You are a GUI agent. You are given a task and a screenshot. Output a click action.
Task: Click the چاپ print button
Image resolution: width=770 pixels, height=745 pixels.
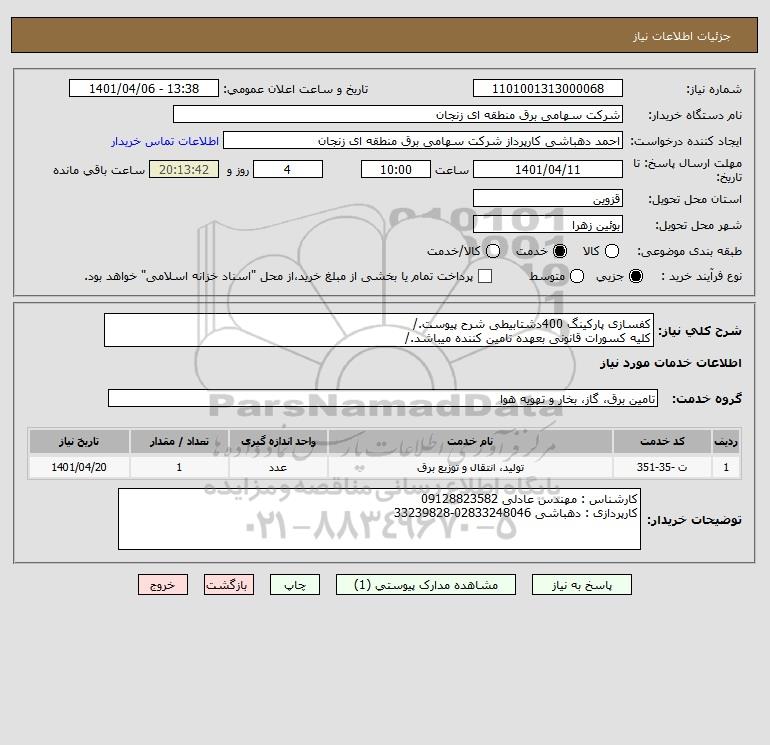coord(295,585)
